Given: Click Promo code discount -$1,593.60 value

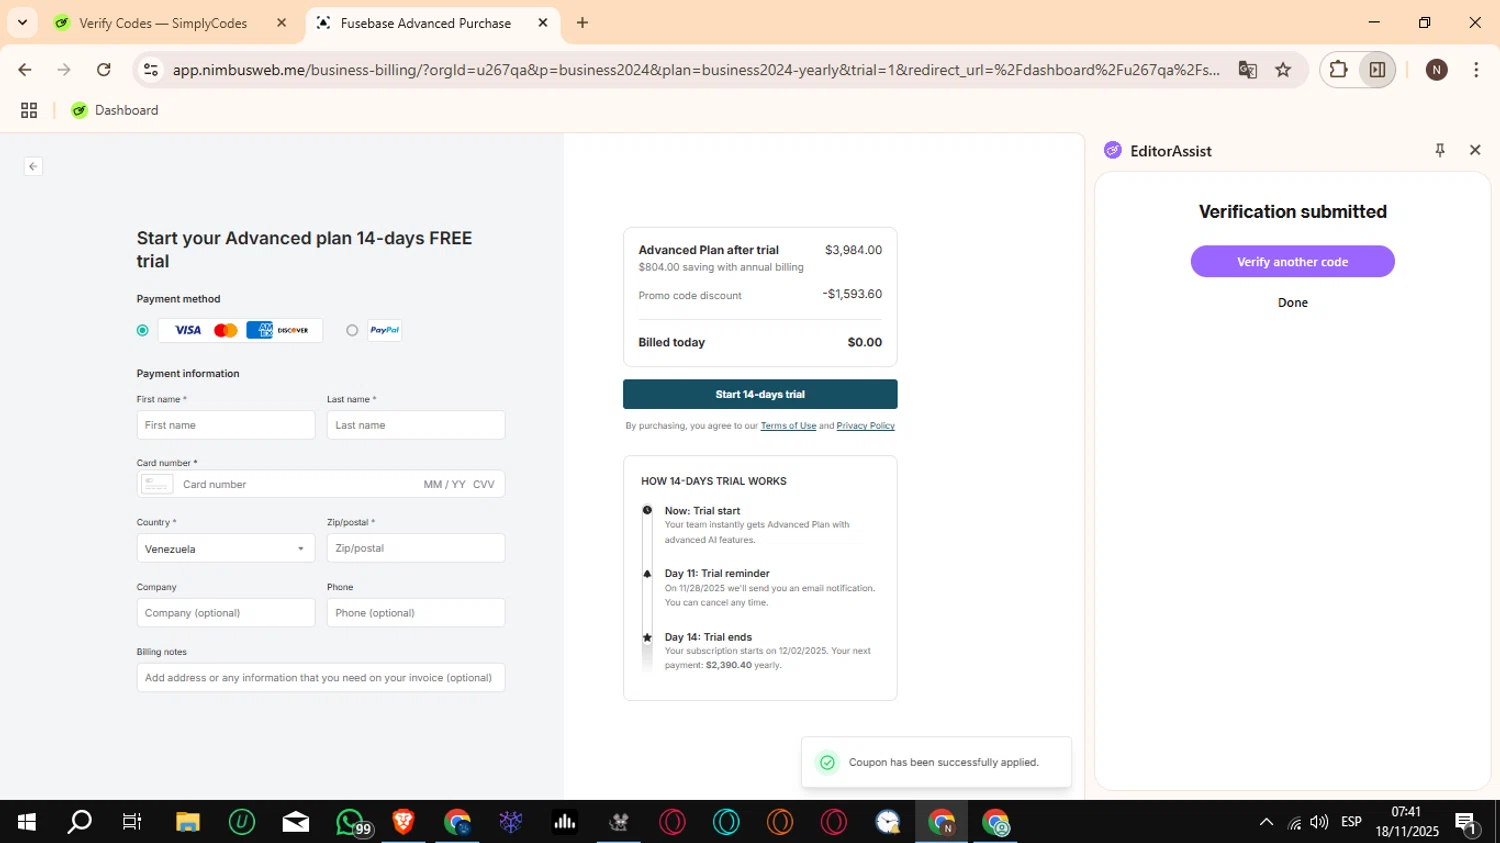Looking at the screenshot, I should click(852, 294).
